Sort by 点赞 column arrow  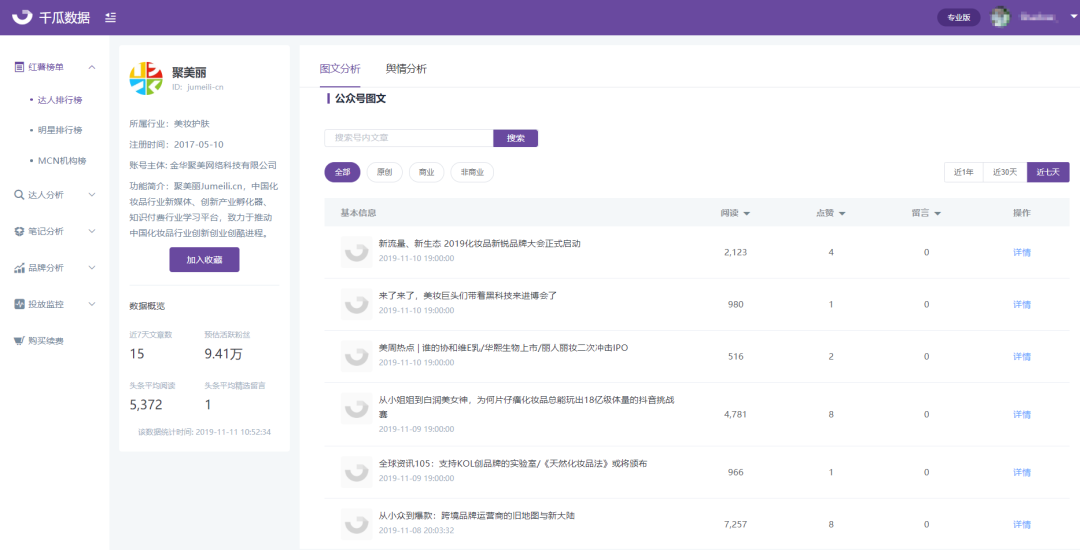(842, 213)
